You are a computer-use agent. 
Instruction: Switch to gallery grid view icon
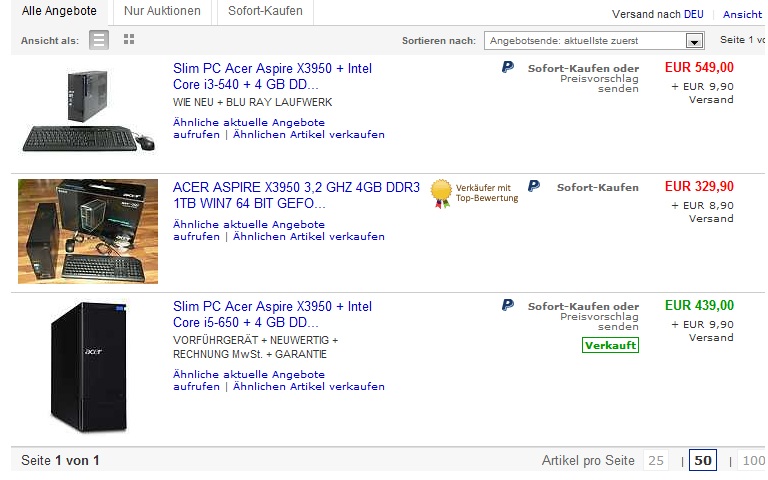click(x=129, y=39)
